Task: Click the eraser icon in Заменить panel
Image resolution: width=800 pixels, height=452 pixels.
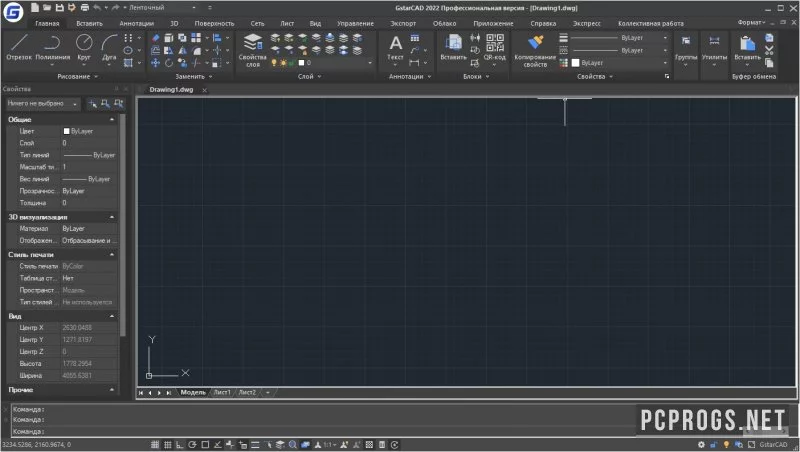Action: 156,38
